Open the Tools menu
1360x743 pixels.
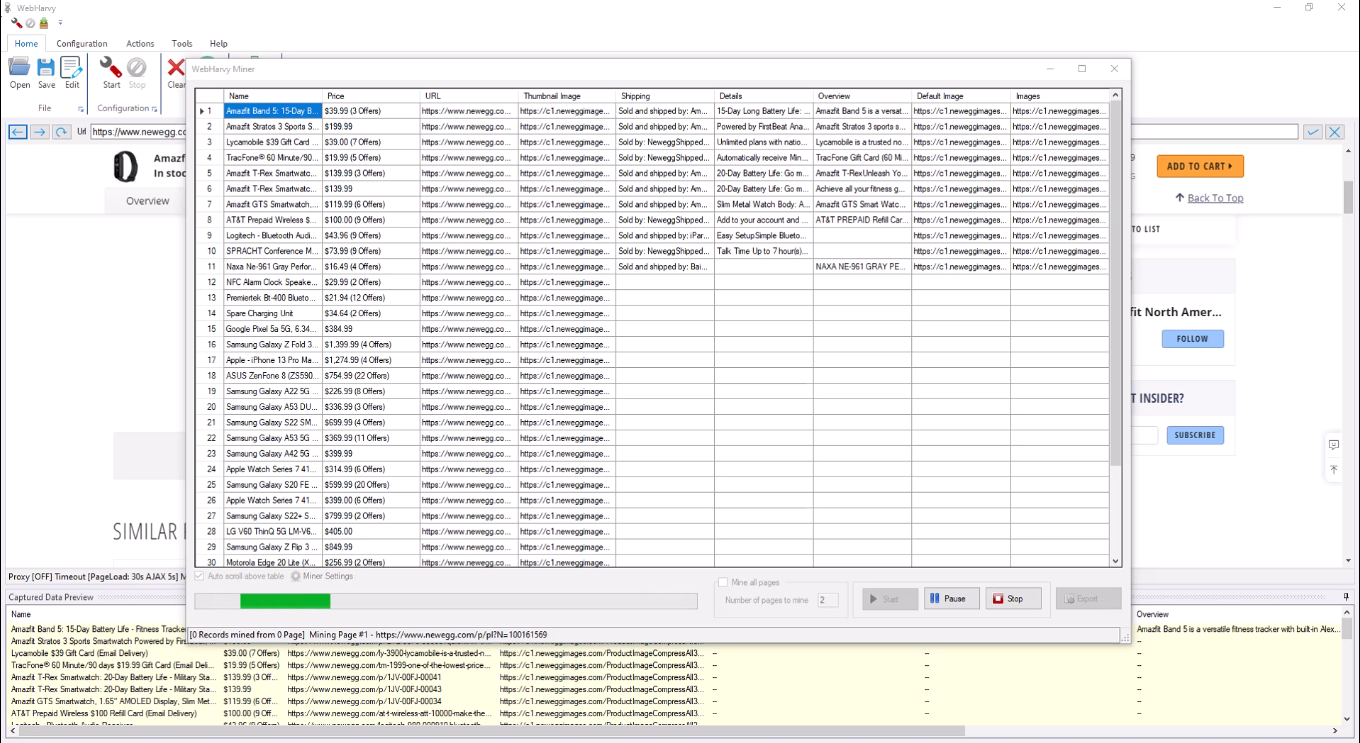(x=181, y=43)
